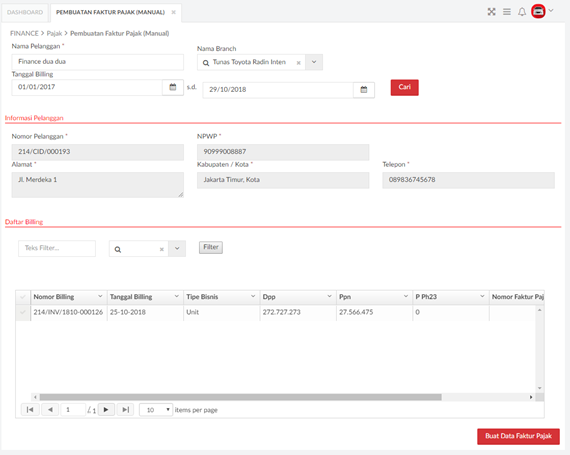Screen dimensions: 570x455
Task: Open the Nomor Billing column menu
Action: tap(100, 297)
